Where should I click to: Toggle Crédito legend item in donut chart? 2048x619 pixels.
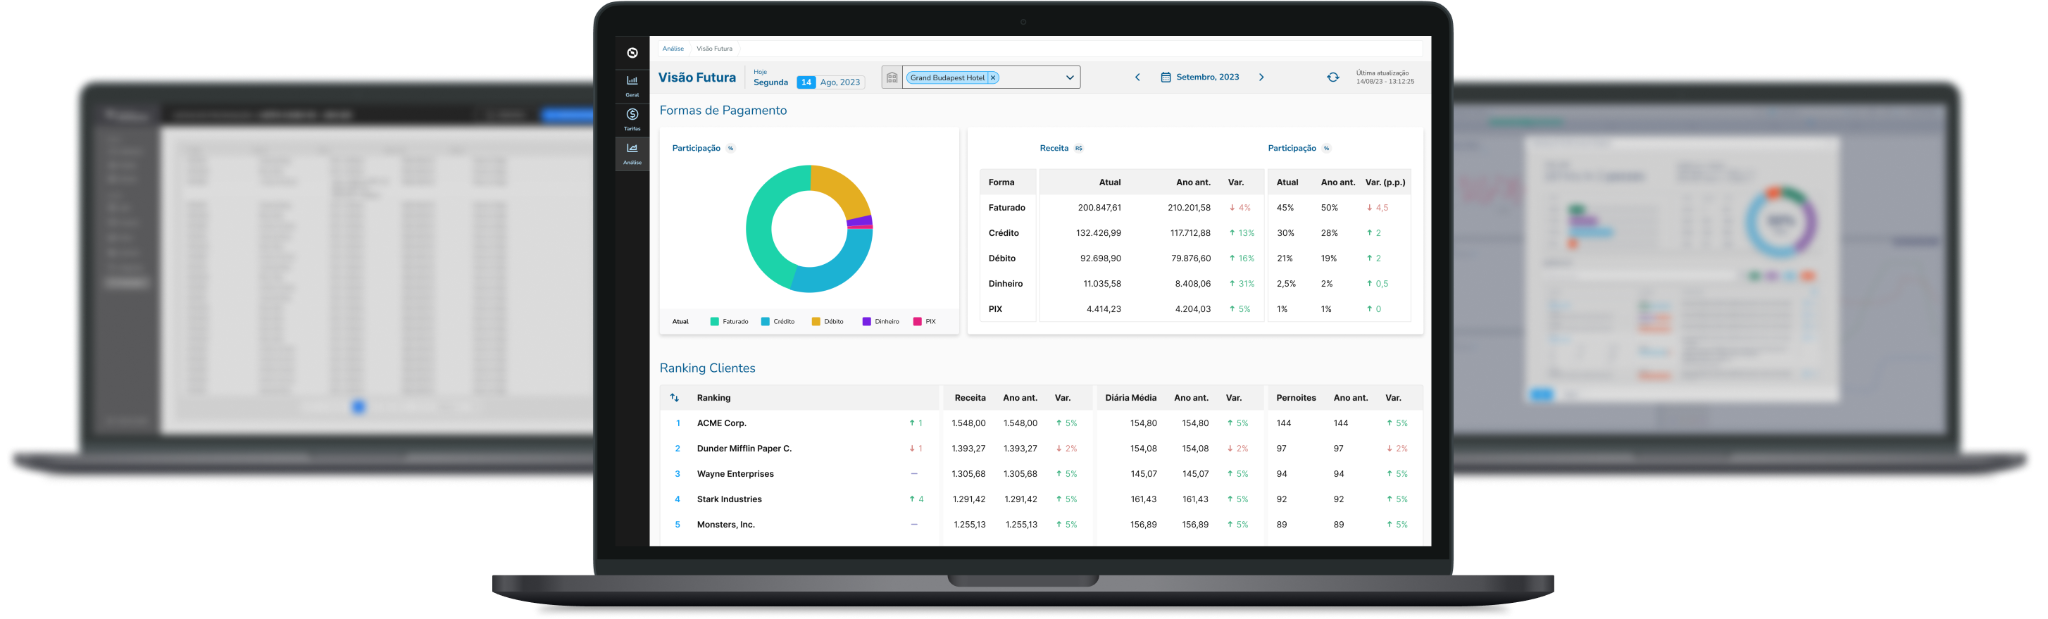click(778, 322)
